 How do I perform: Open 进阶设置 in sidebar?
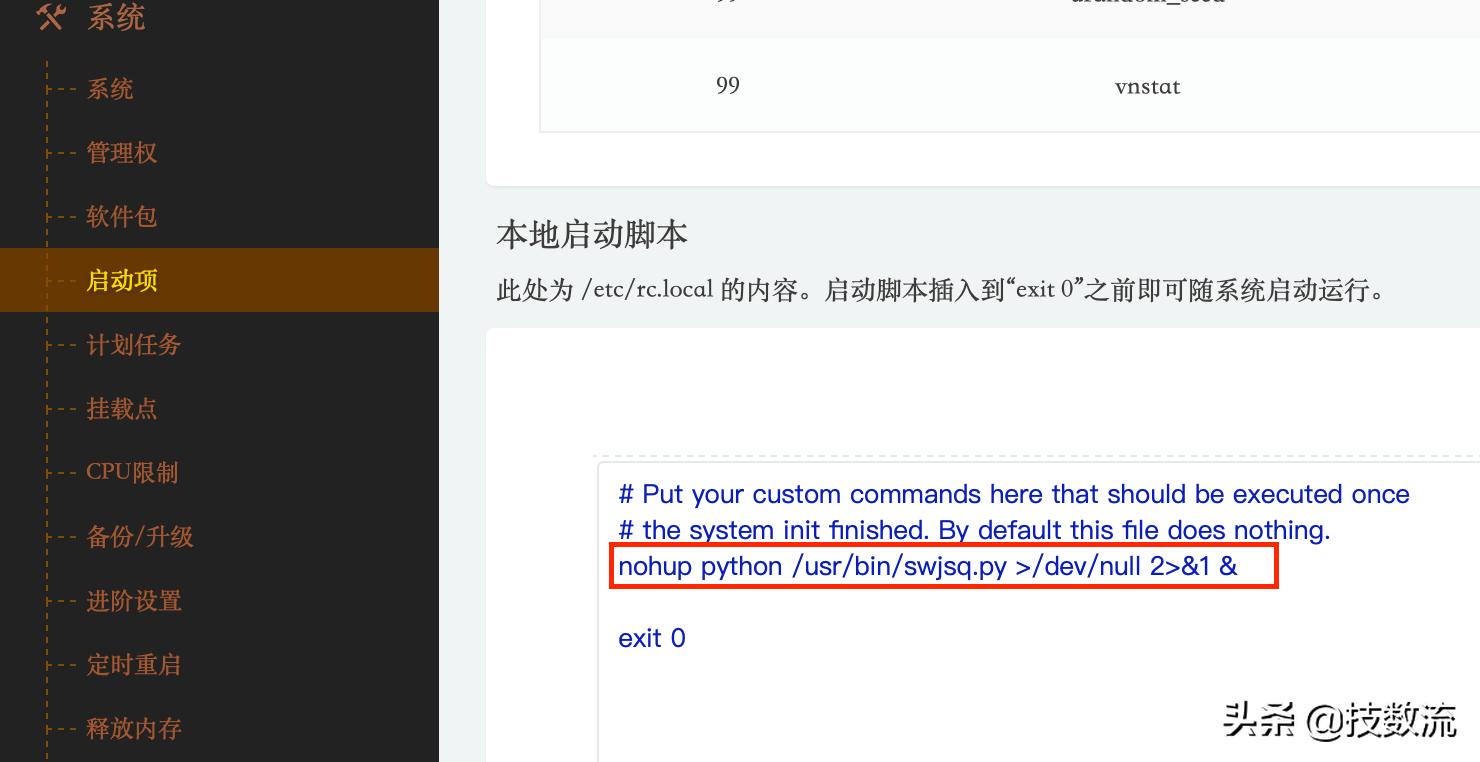pos(134,601)
